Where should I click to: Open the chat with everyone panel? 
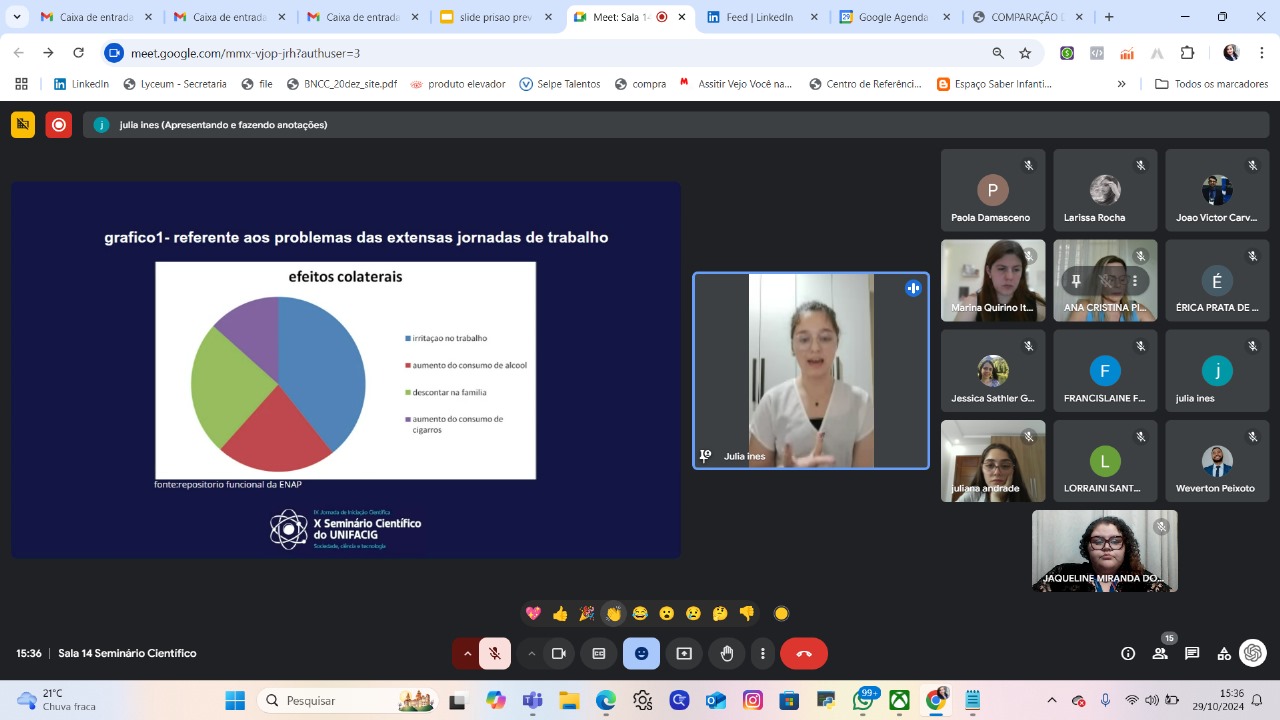(1192, 653)
